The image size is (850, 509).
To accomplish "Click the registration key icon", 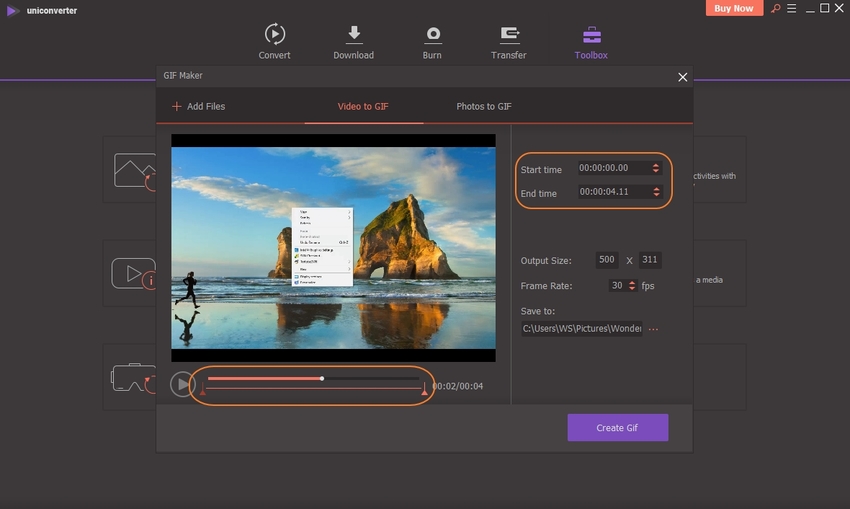I will [x=773, y=9].
